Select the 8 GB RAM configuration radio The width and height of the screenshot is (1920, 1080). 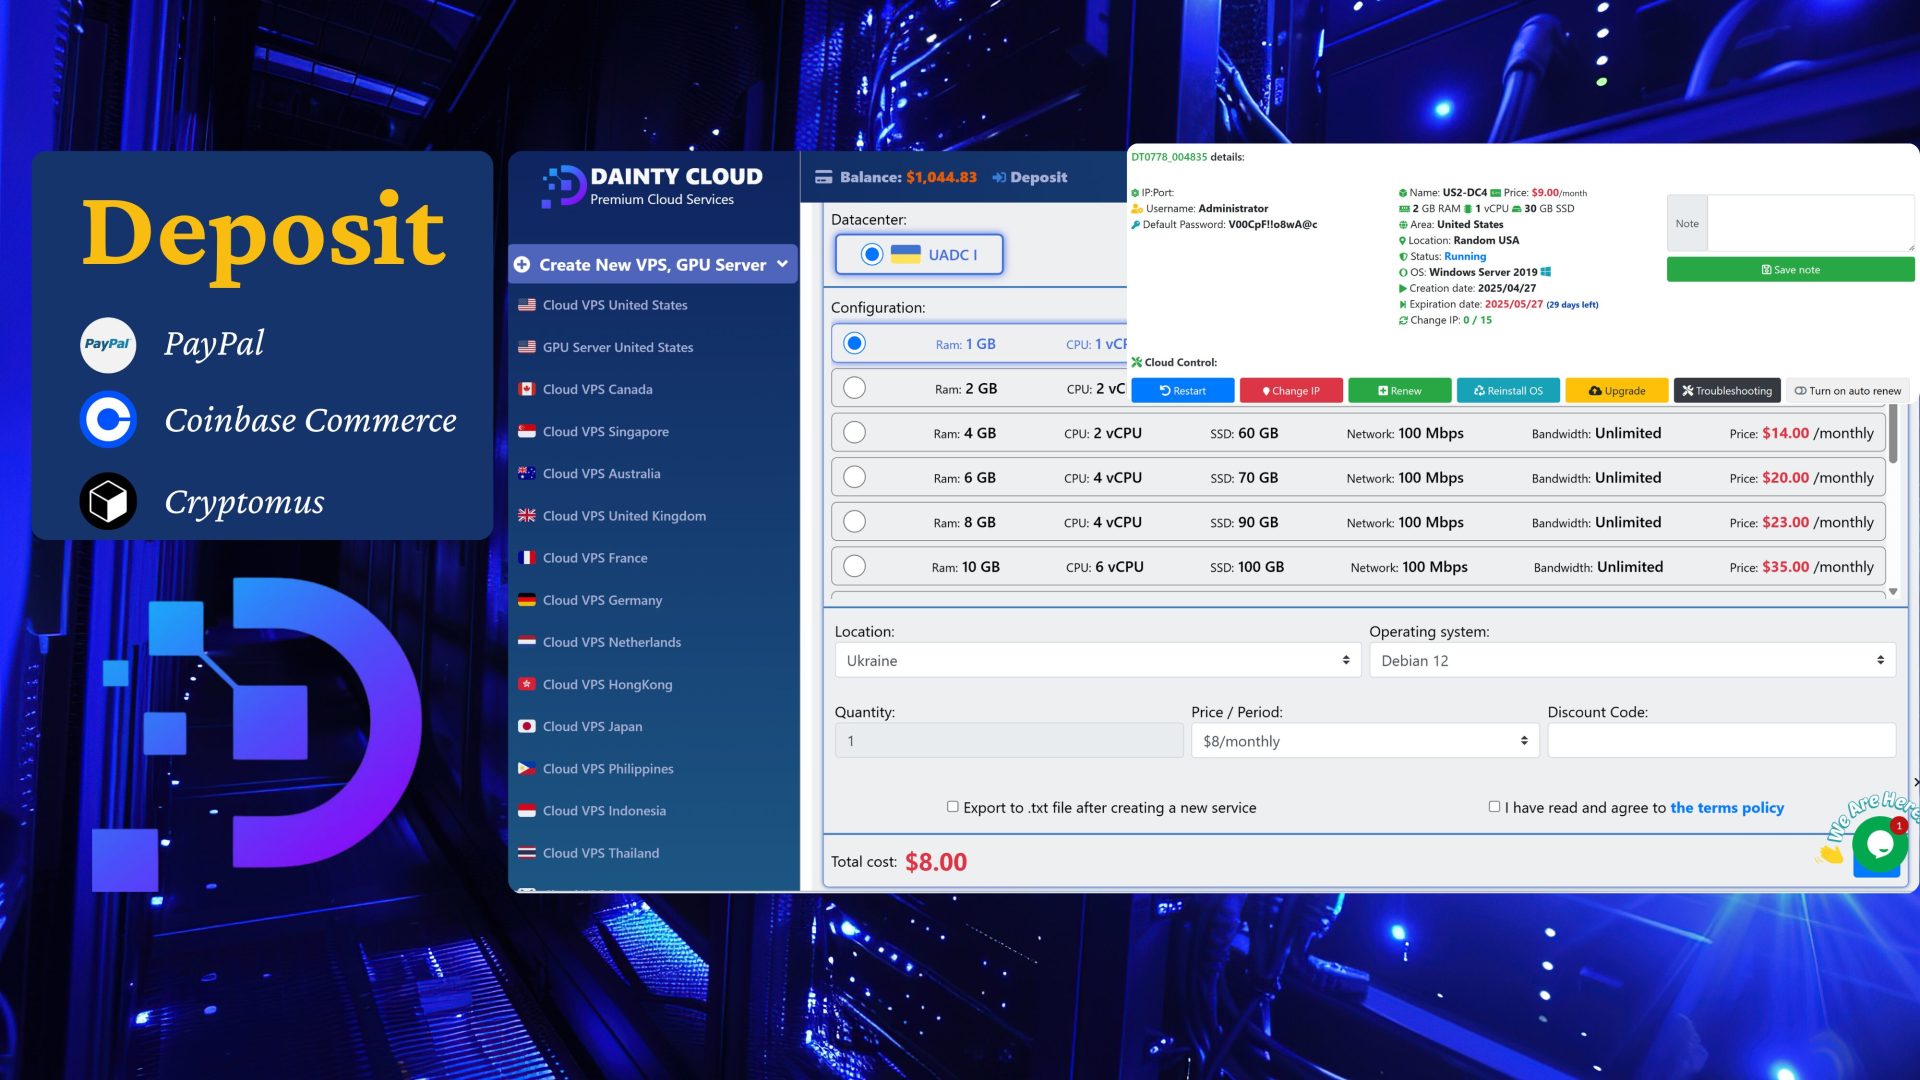(854, 521)
